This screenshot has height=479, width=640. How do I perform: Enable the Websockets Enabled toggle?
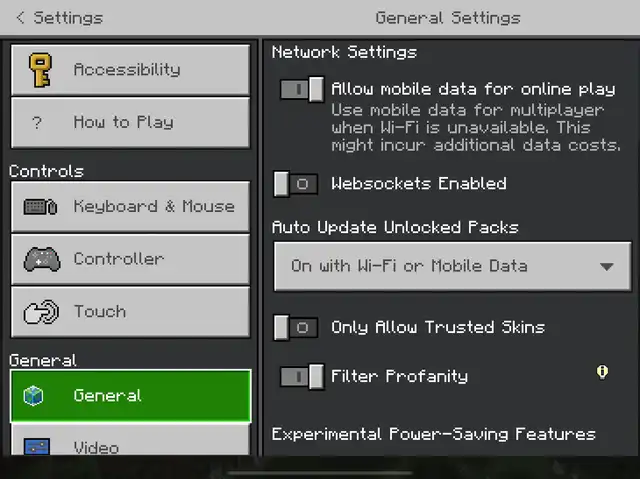click(296, 184)
